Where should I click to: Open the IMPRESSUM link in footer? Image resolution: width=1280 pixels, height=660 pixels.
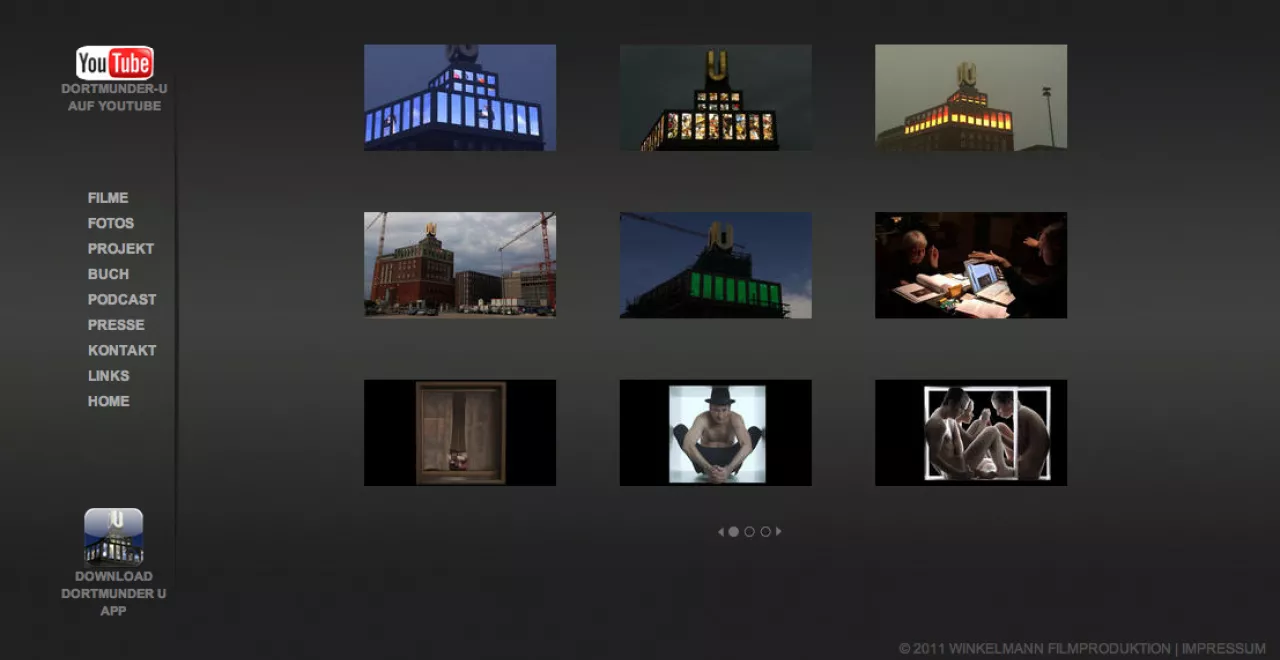[1223, 648]
